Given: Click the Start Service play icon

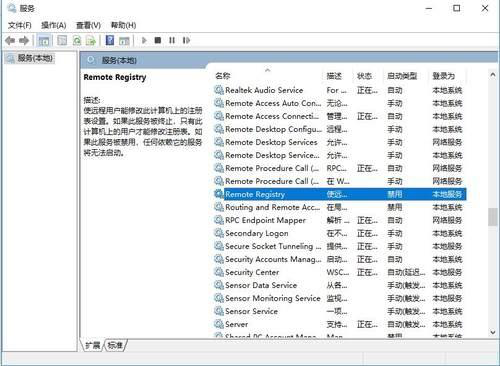Looking at the screenshot, I should click(144, 40).
